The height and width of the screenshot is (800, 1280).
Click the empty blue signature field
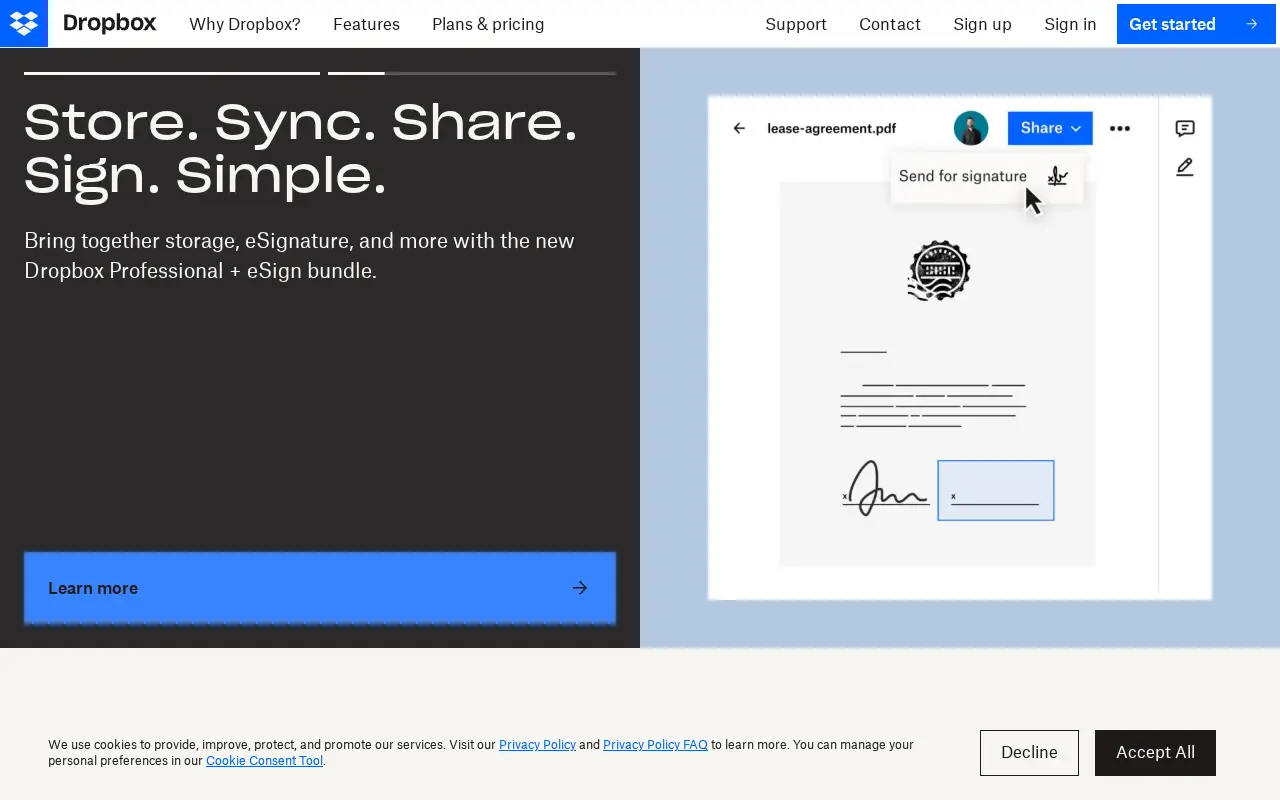click(x=996, y=490)
